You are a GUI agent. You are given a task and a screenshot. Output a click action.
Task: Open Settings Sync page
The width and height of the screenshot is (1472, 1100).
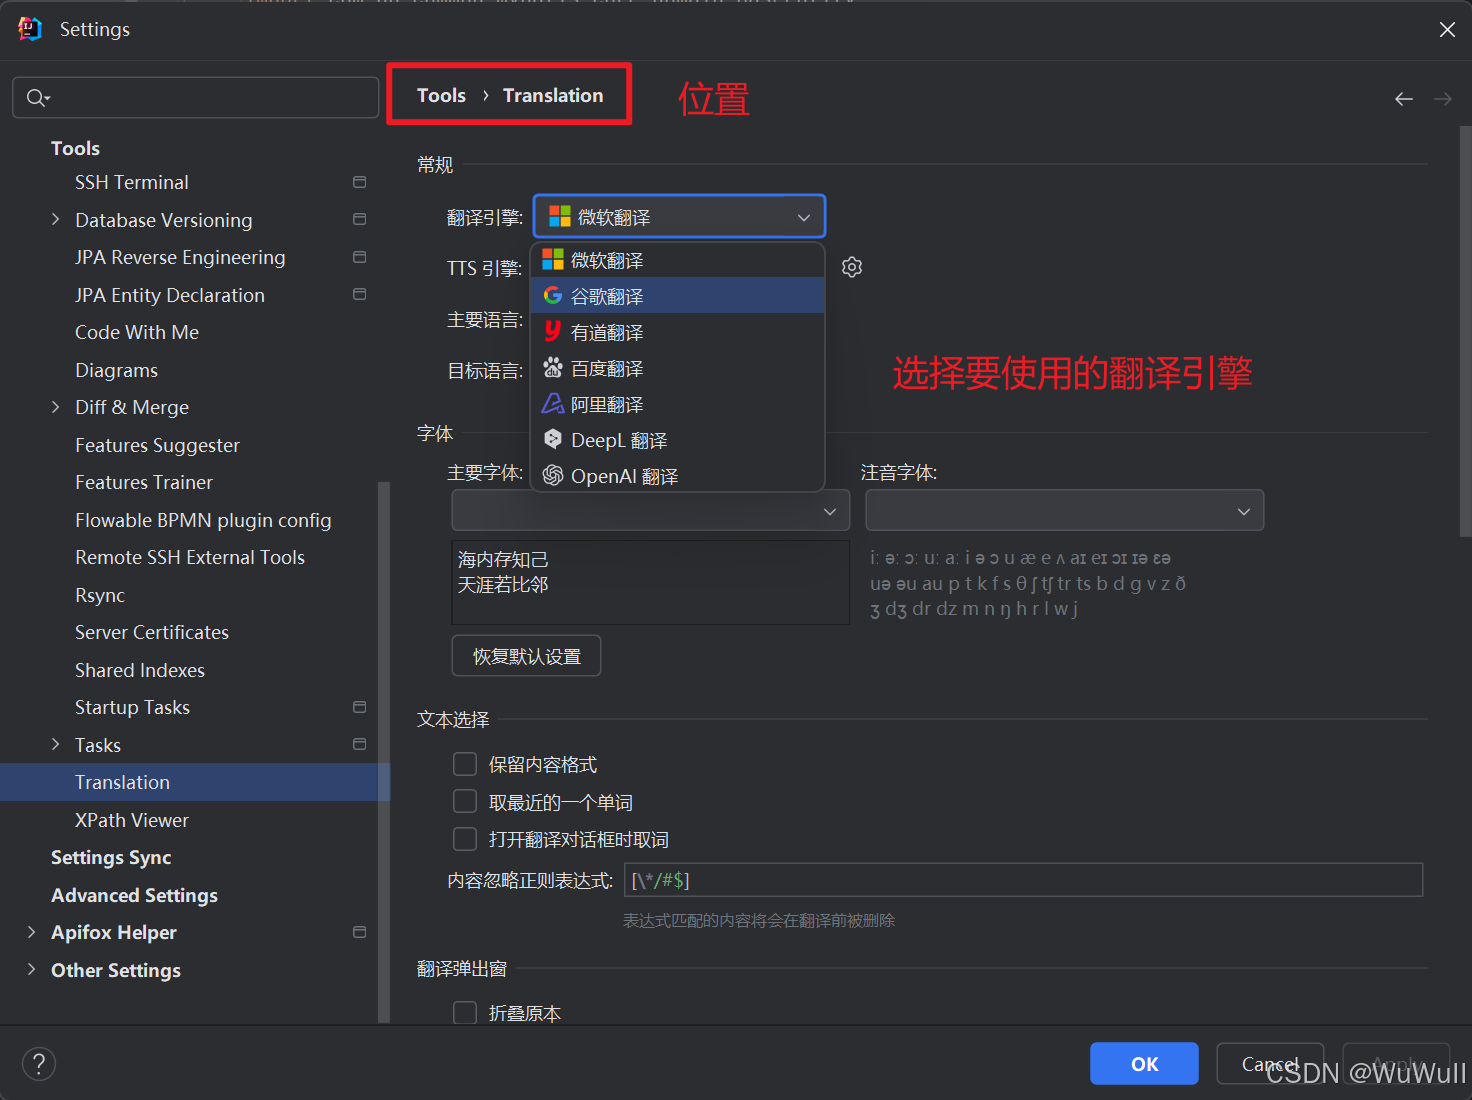coord(111,857)
